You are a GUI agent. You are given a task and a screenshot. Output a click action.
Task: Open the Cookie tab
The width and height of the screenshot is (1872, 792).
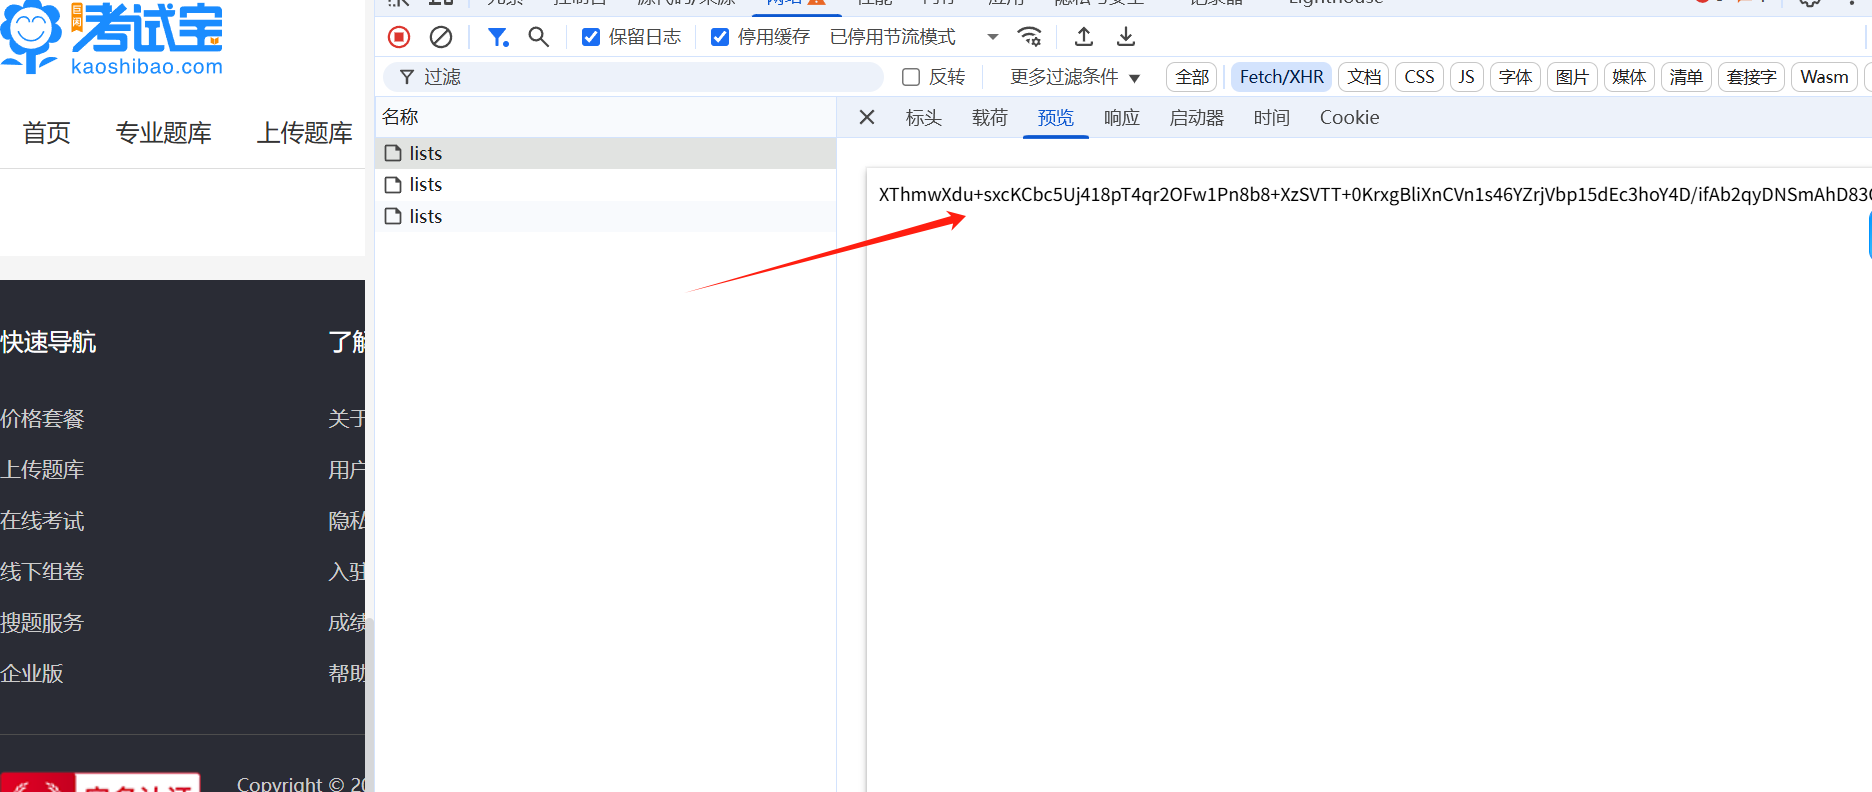point(1349,118)
